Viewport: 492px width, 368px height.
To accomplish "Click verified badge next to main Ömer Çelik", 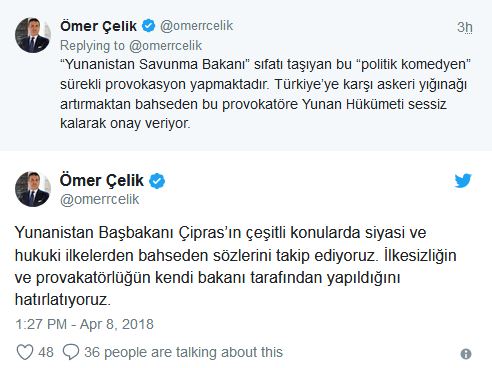I will [x=157, y=181].
